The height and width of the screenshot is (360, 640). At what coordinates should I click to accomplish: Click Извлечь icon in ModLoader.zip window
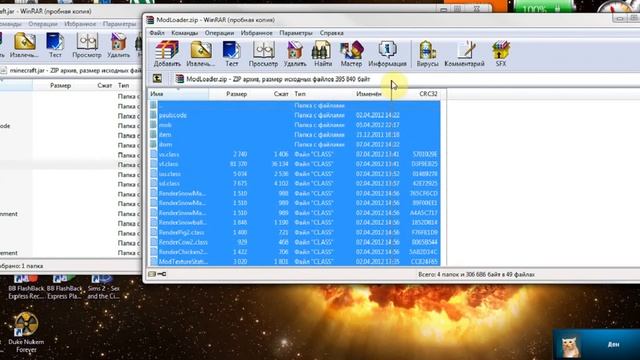[200, 53]
